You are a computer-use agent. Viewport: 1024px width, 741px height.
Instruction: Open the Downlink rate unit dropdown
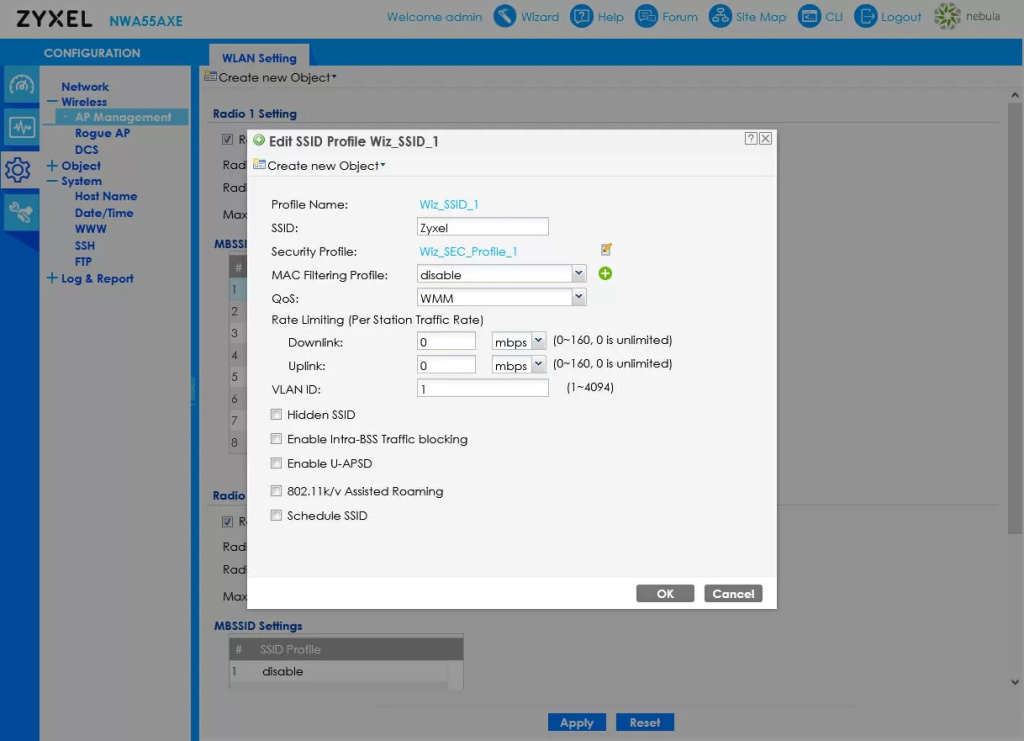[x=539, y=341]
